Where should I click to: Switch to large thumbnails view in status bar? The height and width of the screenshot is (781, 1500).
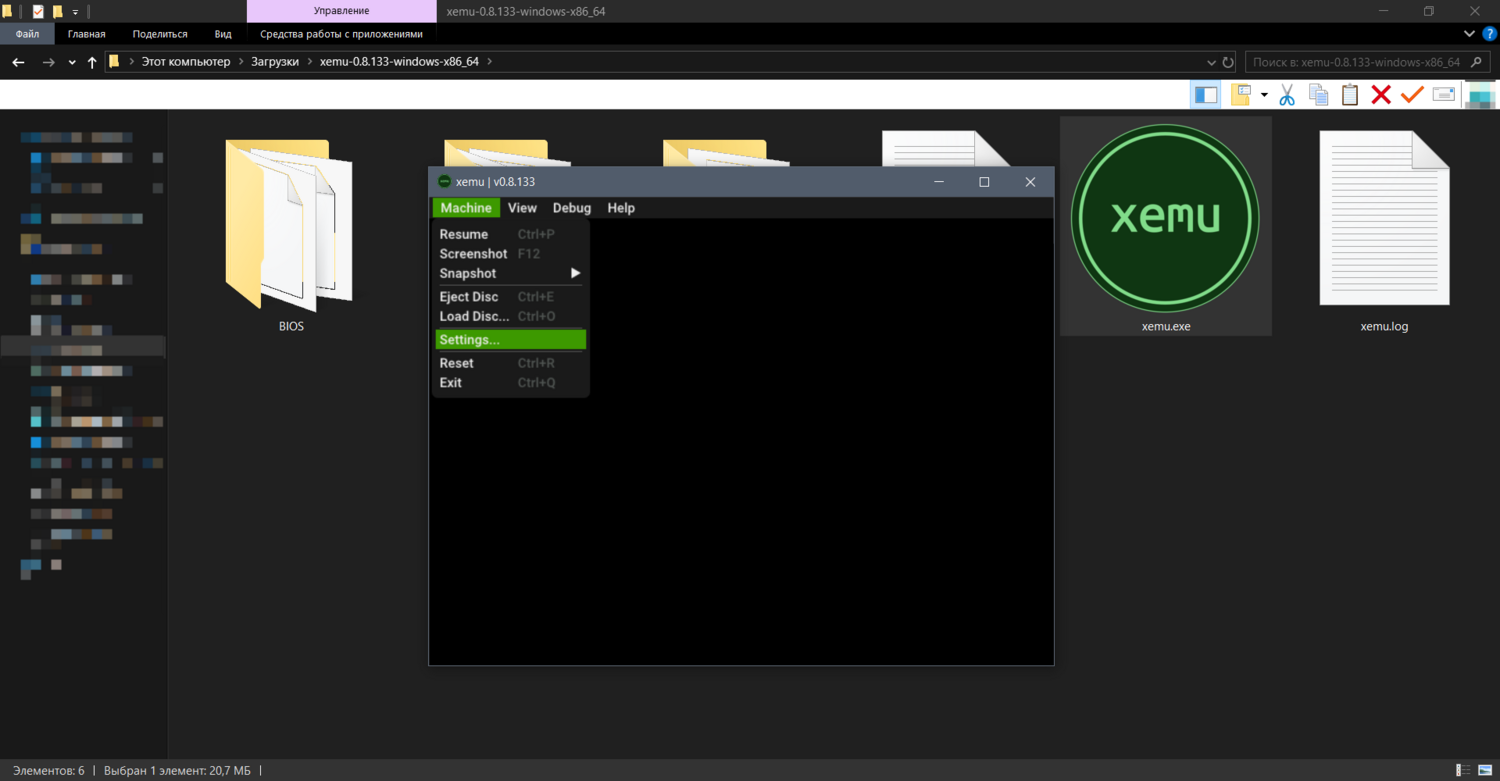coord(1485,771)
